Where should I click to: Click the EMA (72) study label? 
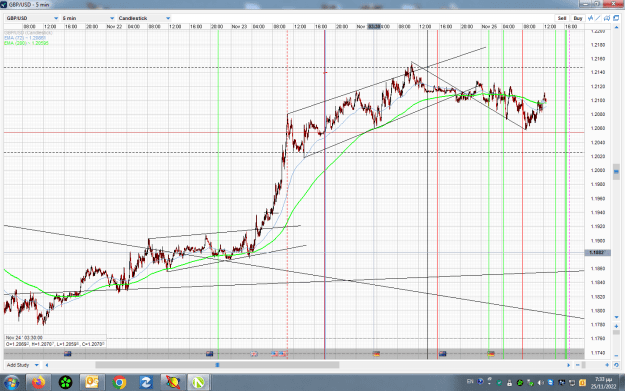[25, 38]
